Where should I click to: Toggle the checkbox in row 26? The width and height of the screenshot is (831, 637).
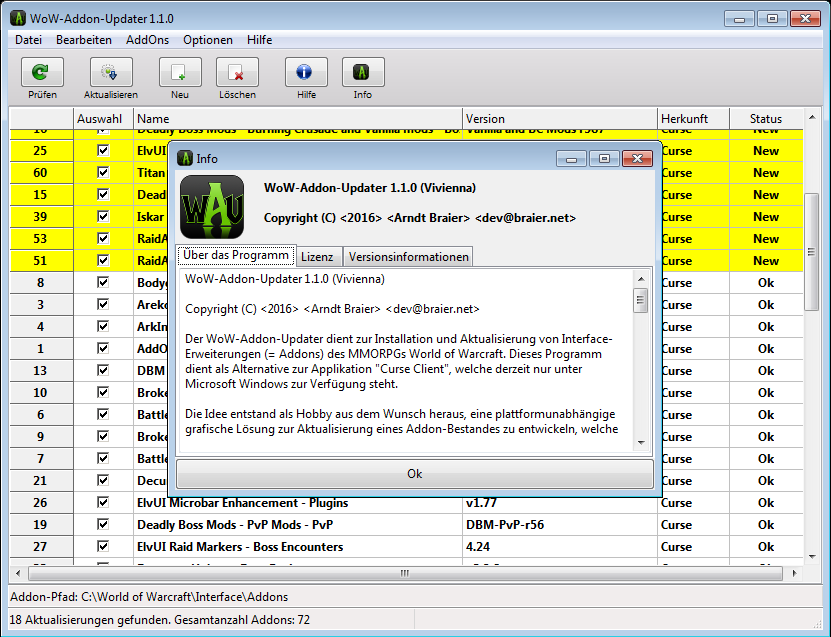pos(103,502)
